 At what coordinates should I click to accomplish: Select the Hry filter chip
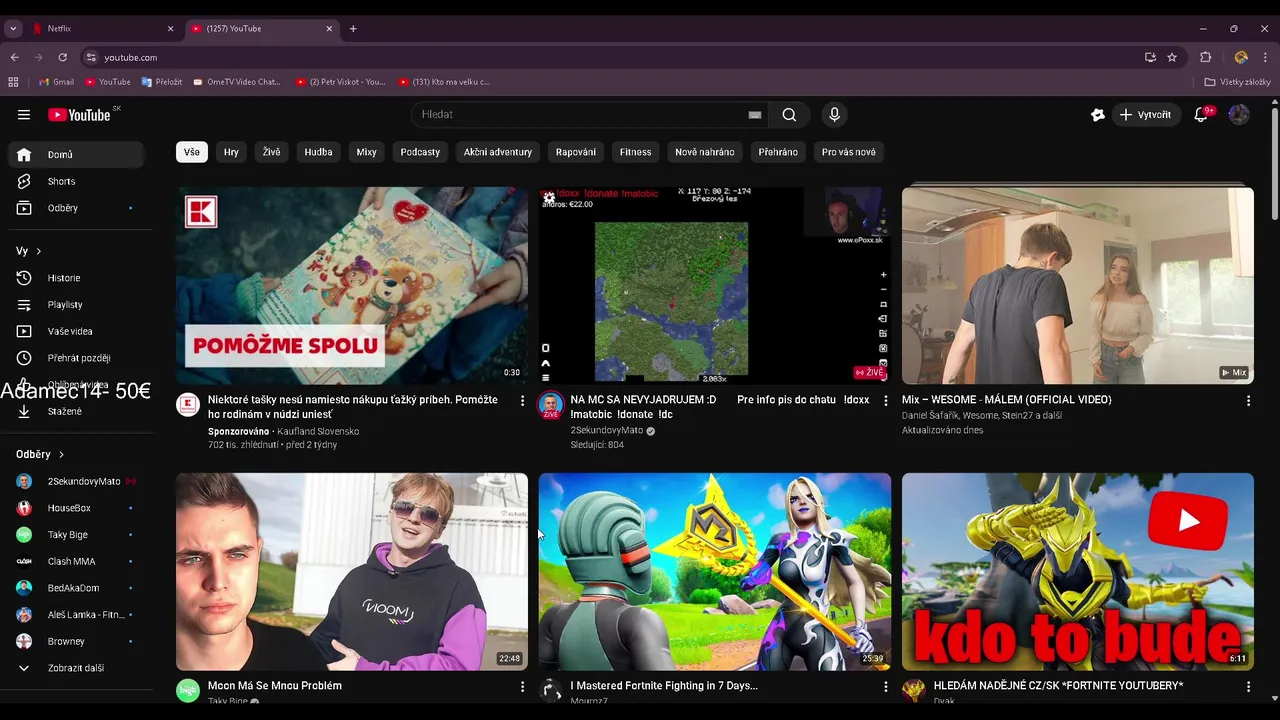[x=231, y=152]
